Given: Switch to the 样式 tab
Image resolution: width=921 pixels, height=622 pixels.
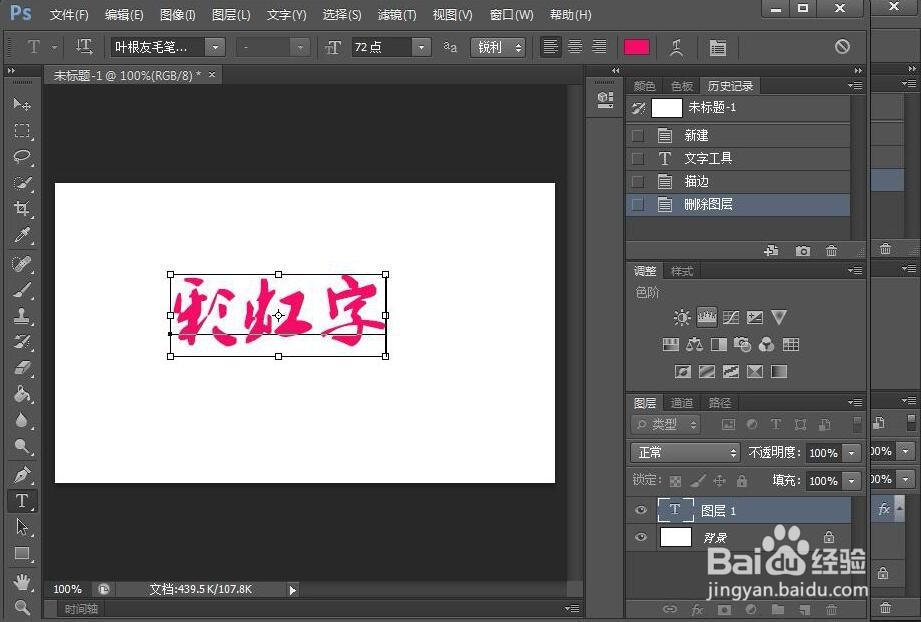Looking at the screenshot, I should [682, 271].
